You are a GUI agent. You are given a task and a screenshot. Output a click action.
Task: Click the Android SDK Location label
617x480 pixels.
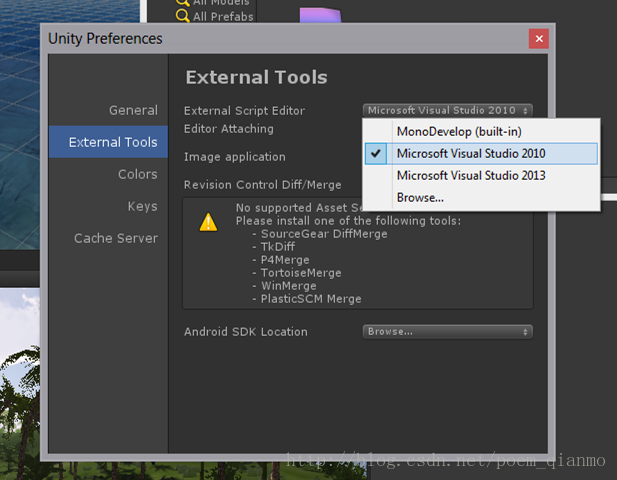click(x=246, y=332)
